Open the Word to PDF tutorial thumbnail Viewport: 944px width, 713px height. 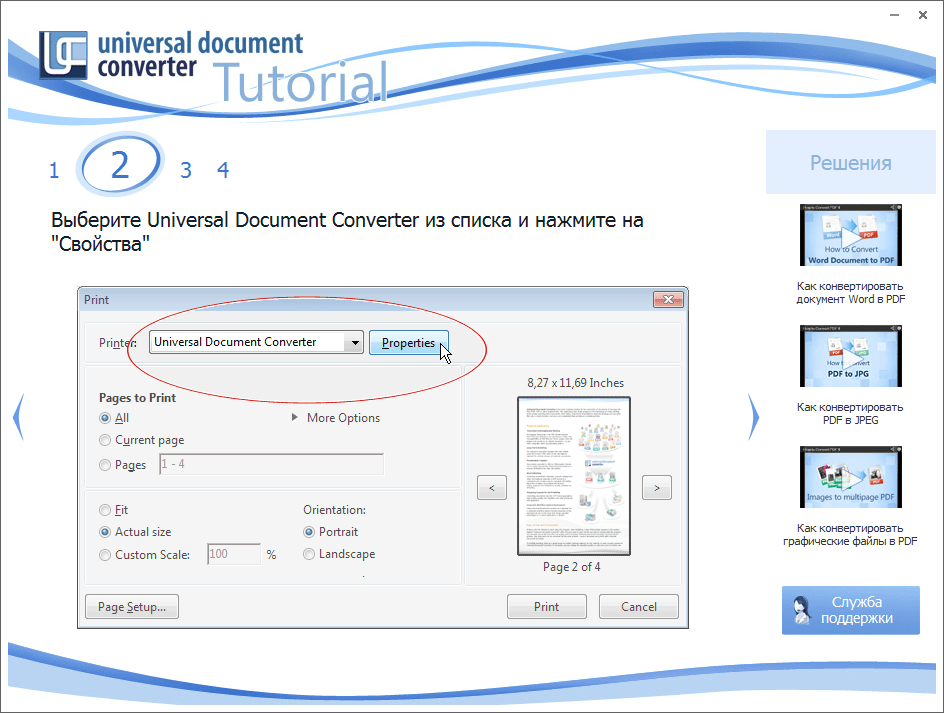pos(850,235)
